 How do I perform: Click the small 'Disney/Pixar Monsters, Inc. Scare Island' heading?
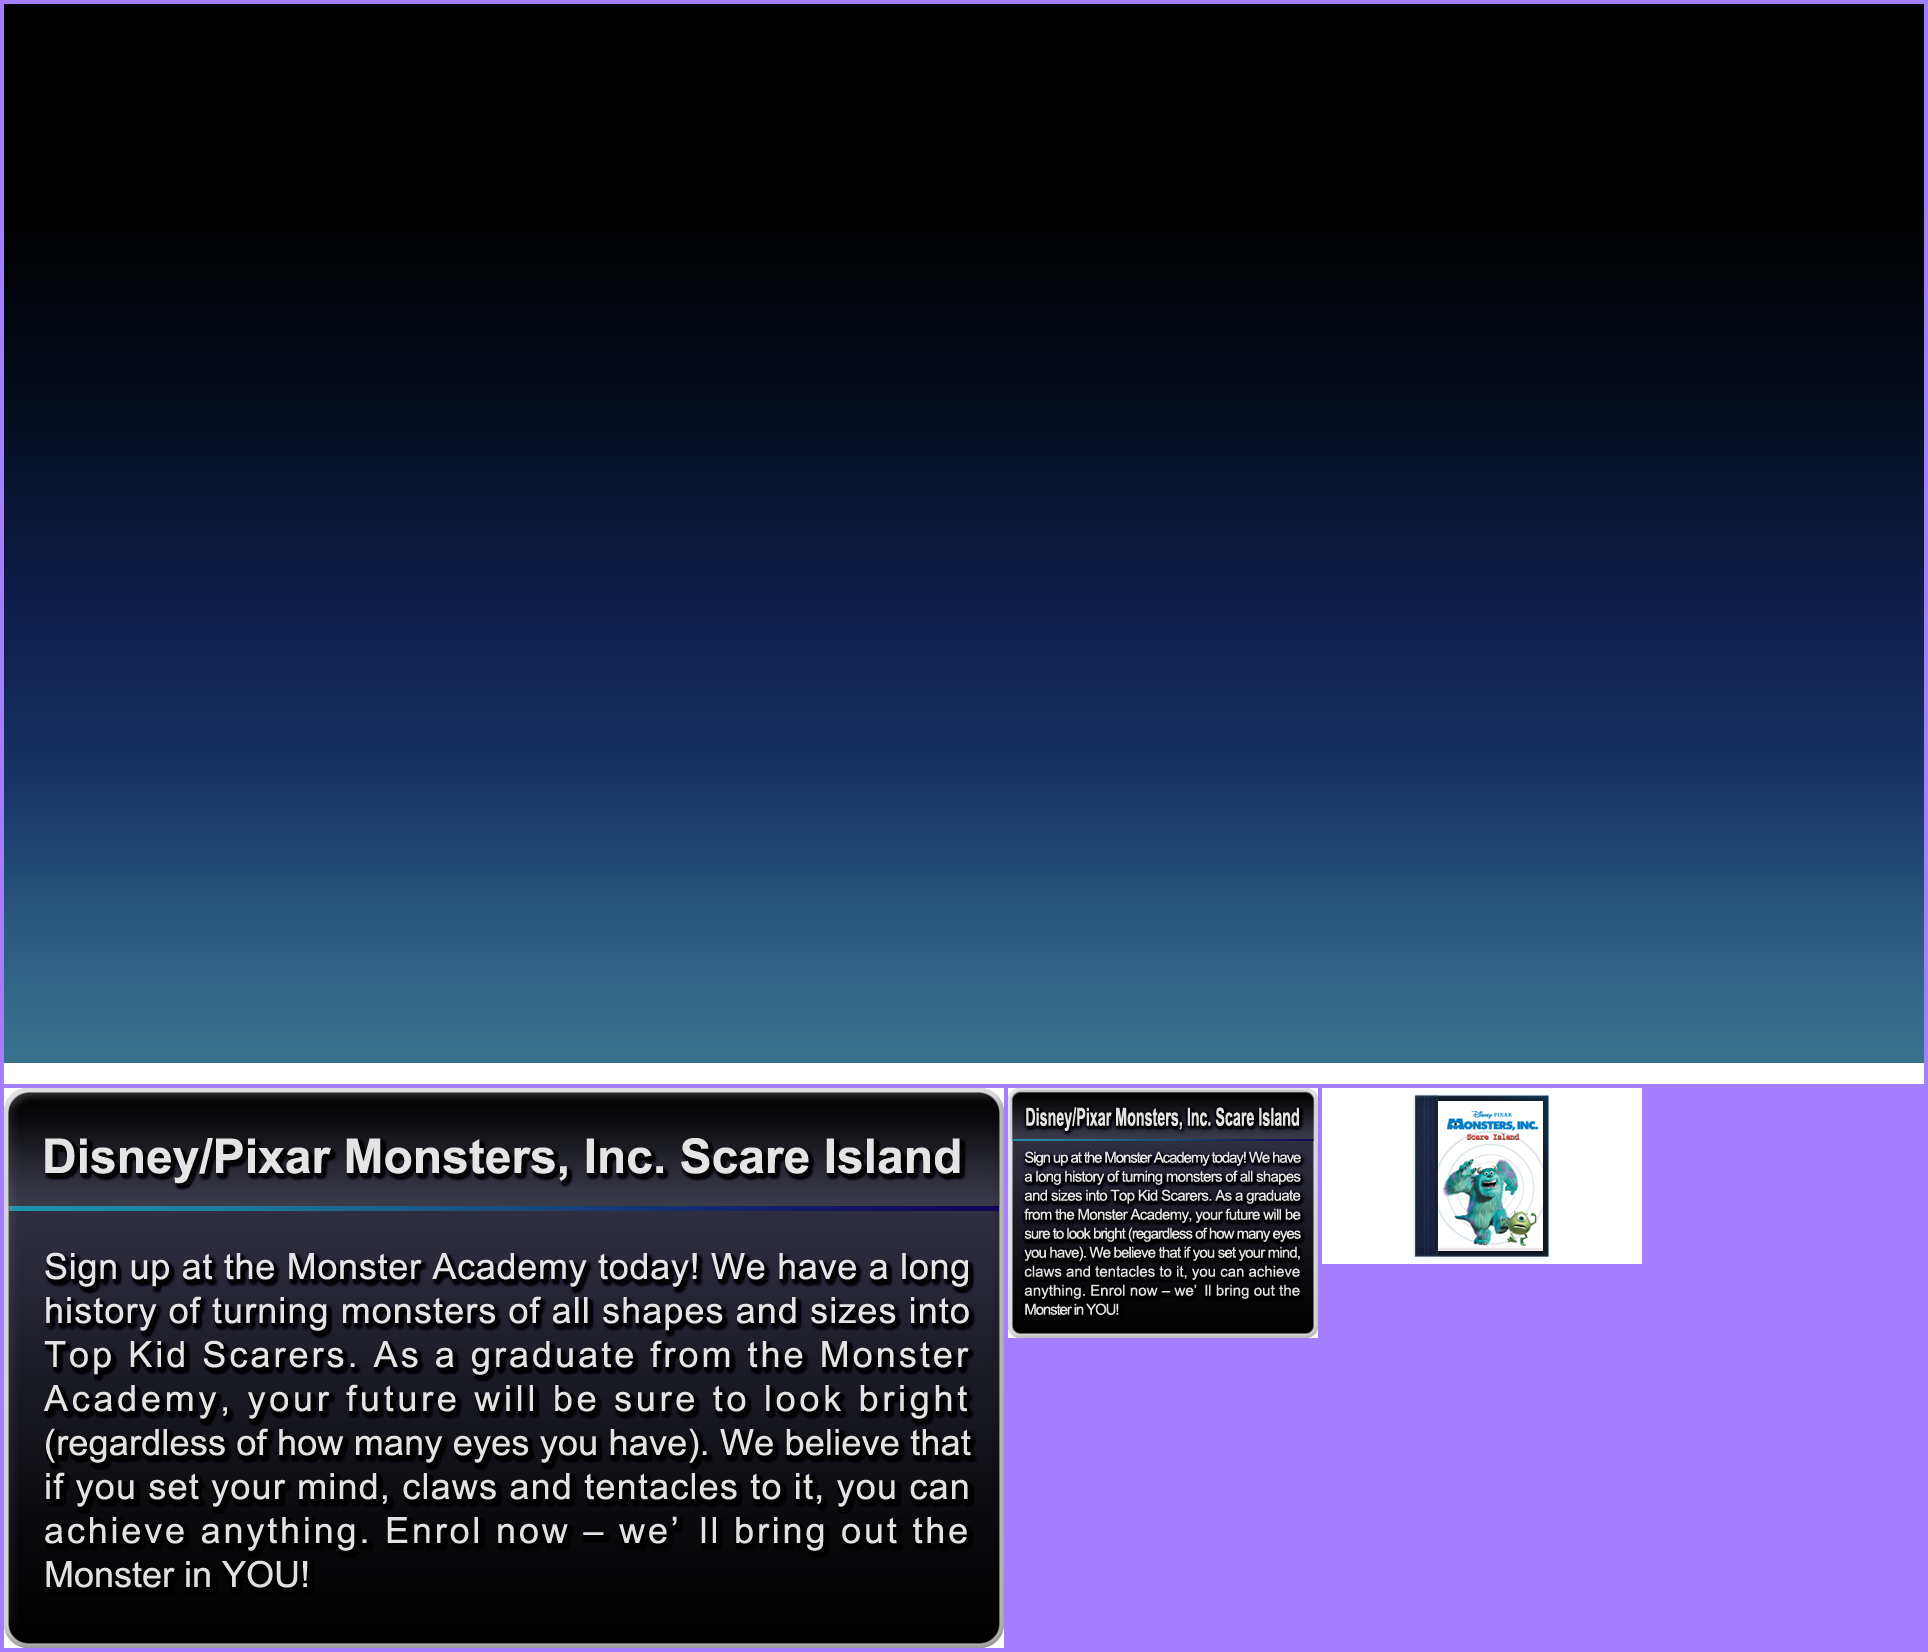pos(1162,1118)
